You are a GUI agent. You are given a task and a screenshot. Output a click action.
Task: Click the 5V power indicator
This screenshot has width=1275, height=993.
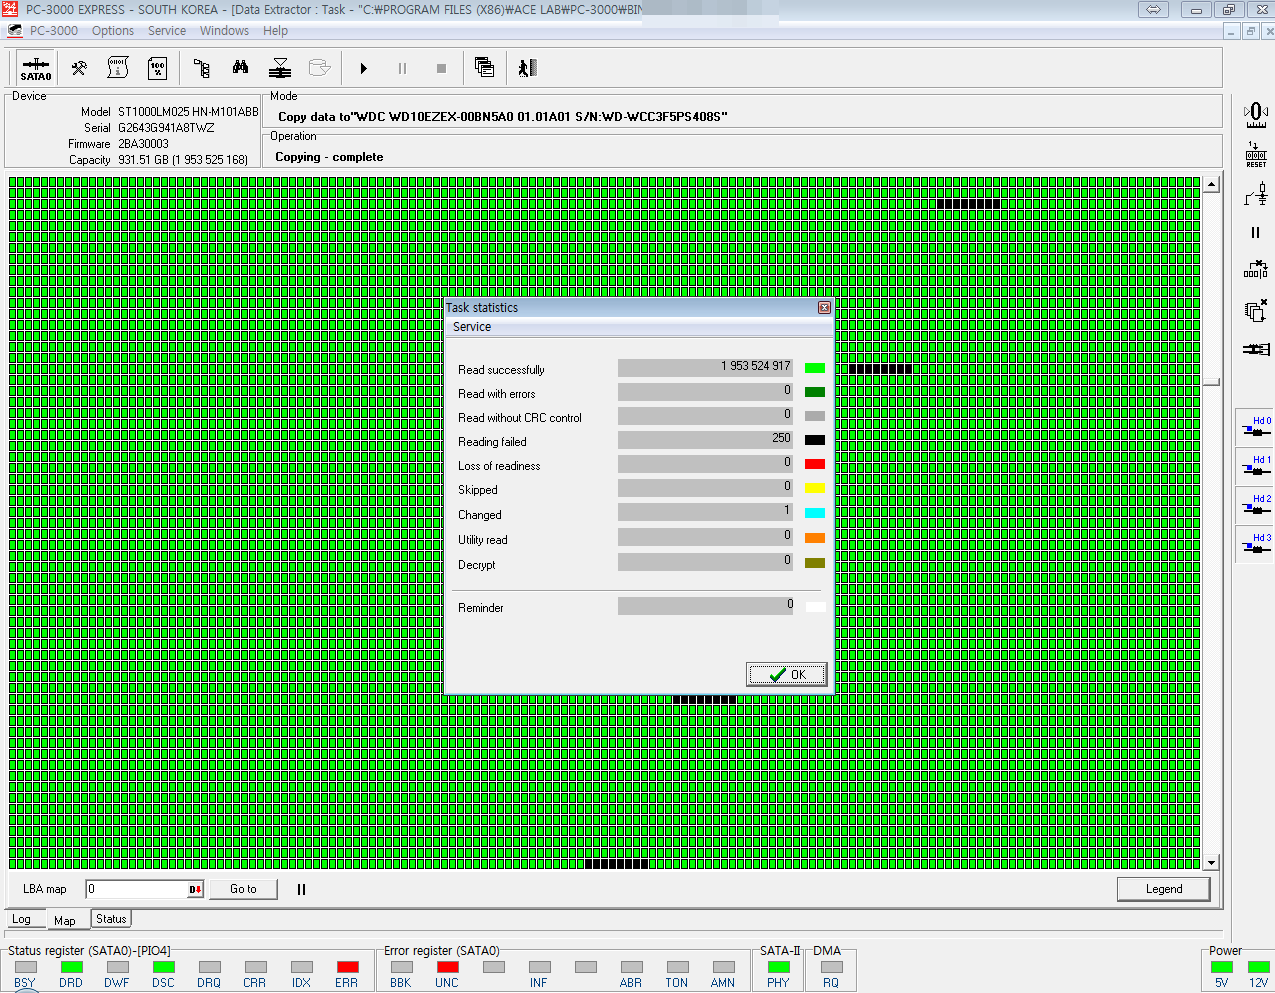pos(1222,967)
